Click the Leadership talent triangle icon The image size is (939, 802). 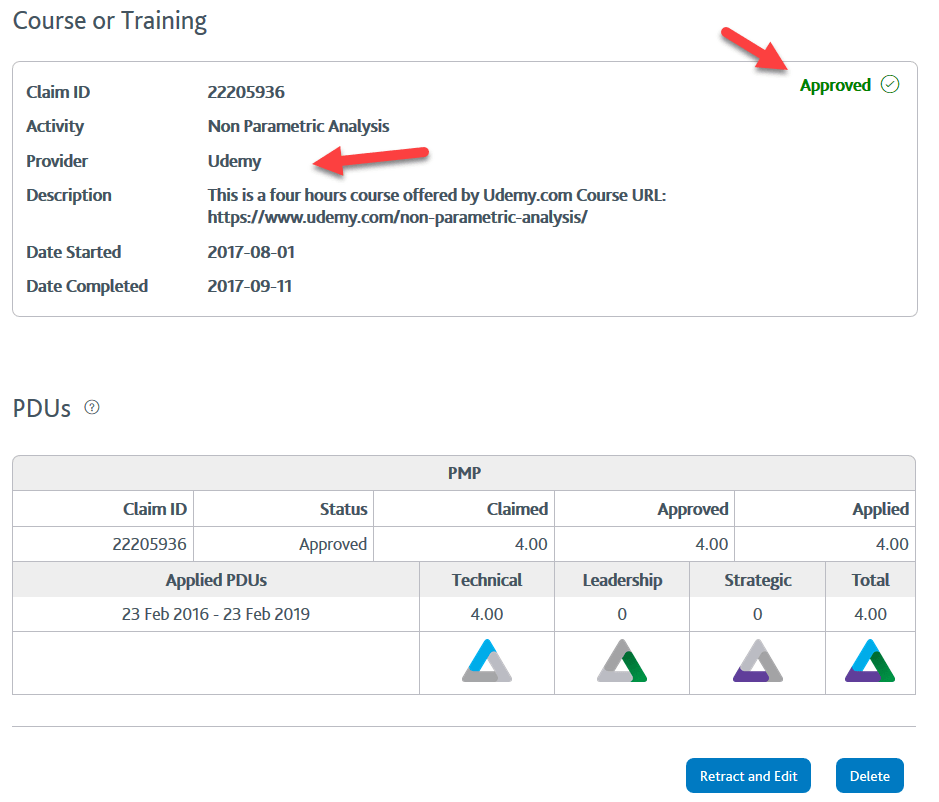tap(622, 661)
